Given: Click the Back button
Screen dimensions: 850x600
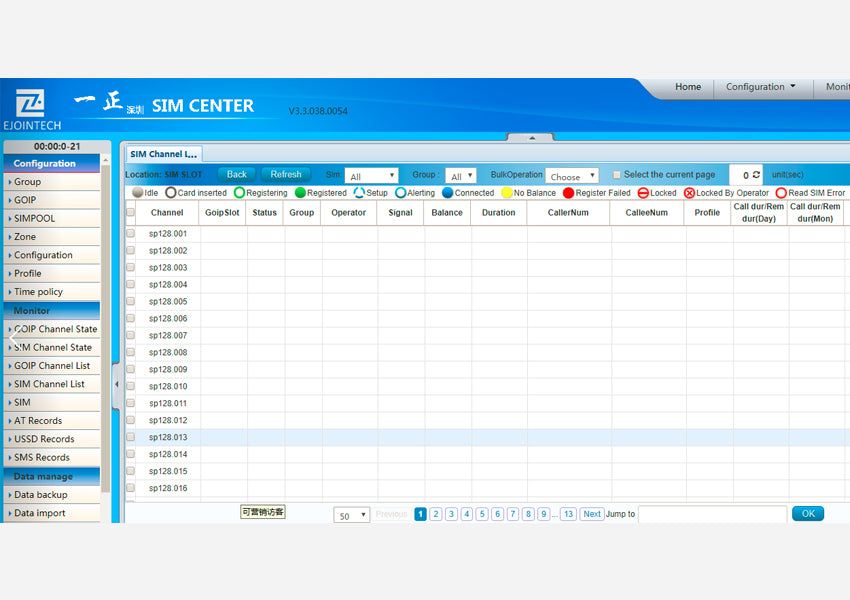Looking at the screenshot, I should [x=236, y=174].
